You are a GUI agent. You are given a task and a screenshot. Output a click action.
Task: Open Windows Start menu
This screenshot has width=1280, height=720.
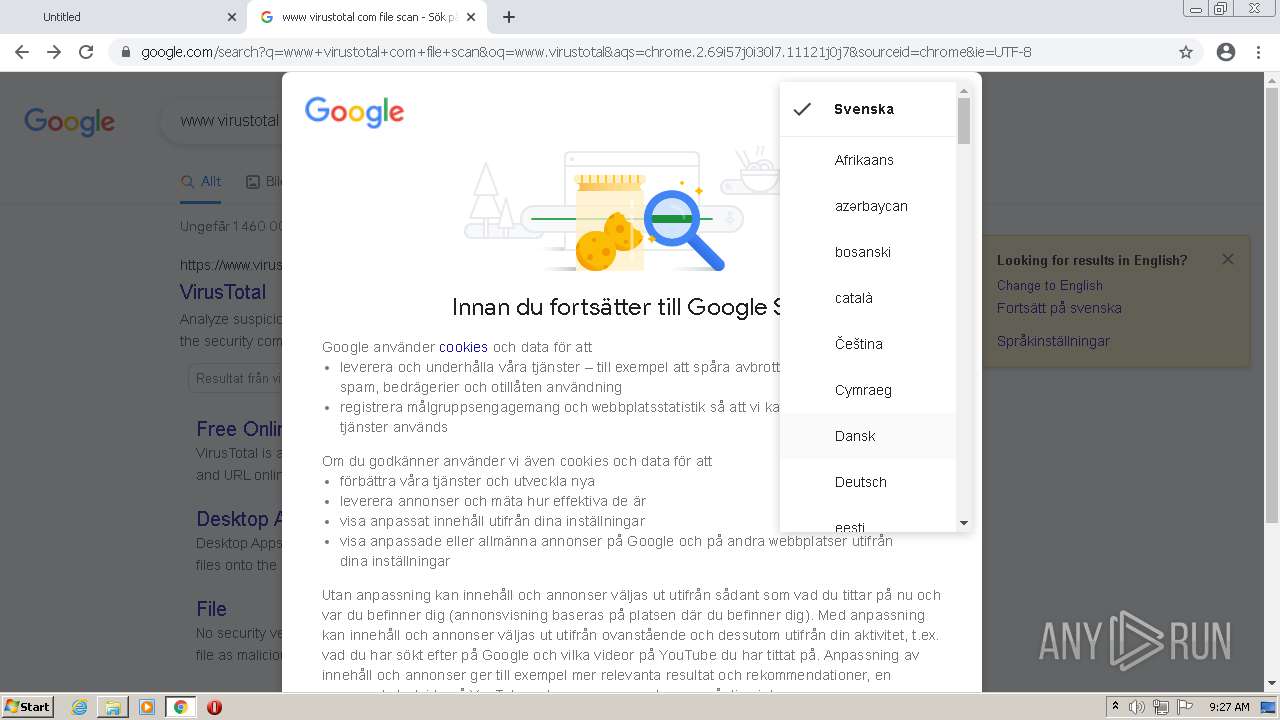28,706
